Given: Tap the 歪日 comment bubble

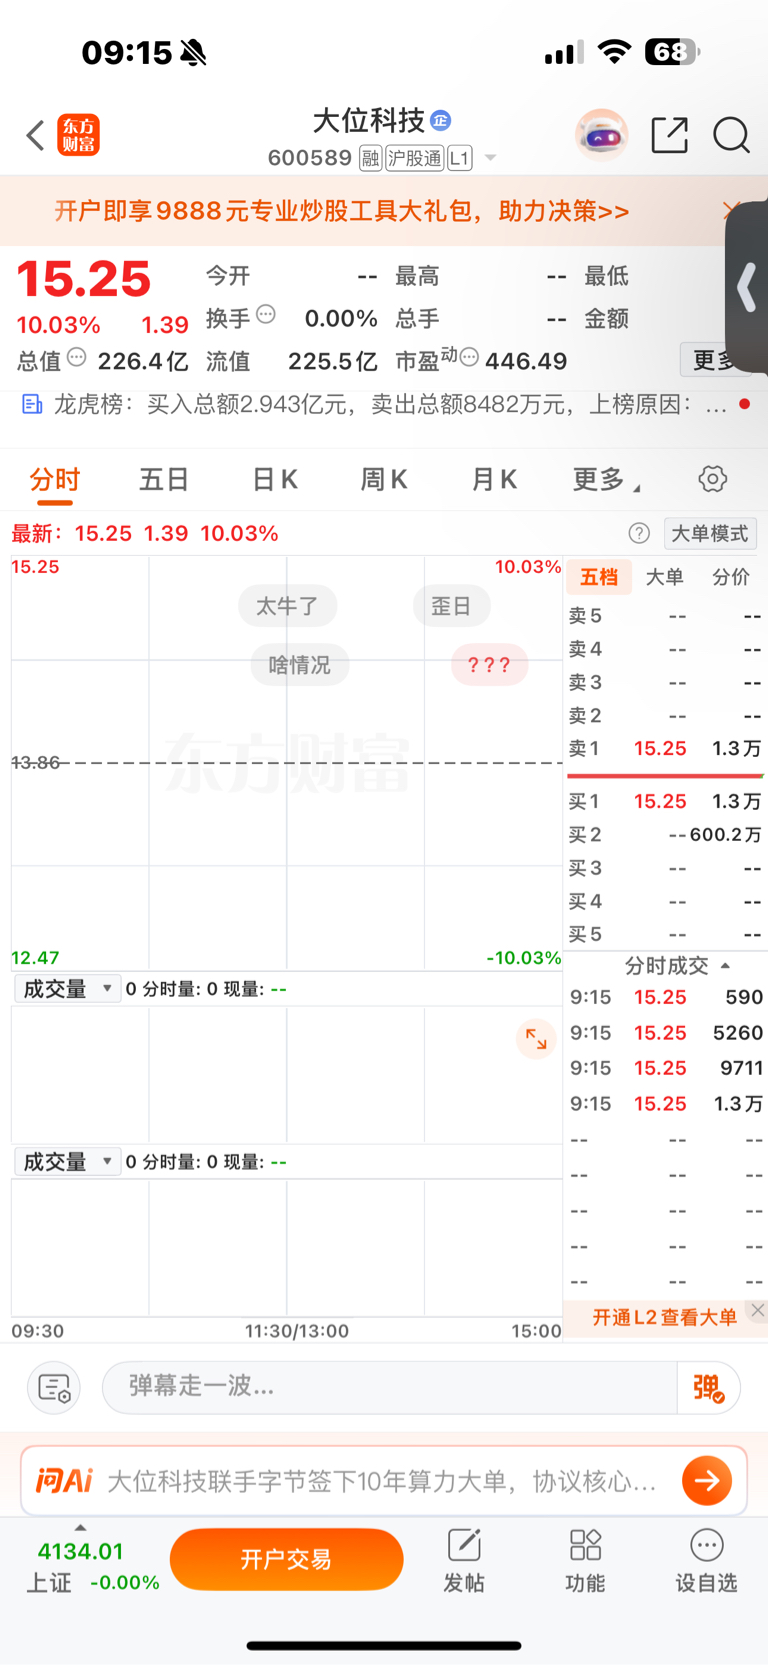Looking at the screenshot, I should [x=451, y=606].
